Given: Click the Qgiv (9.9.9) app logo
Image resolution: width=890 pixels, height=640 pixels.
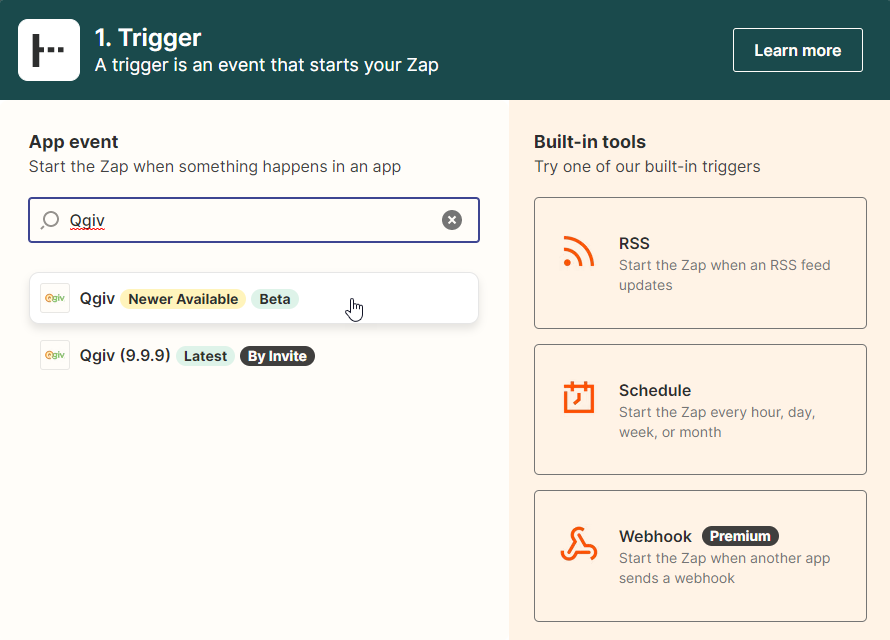Looking at the screenshot, I should point(55,355).
